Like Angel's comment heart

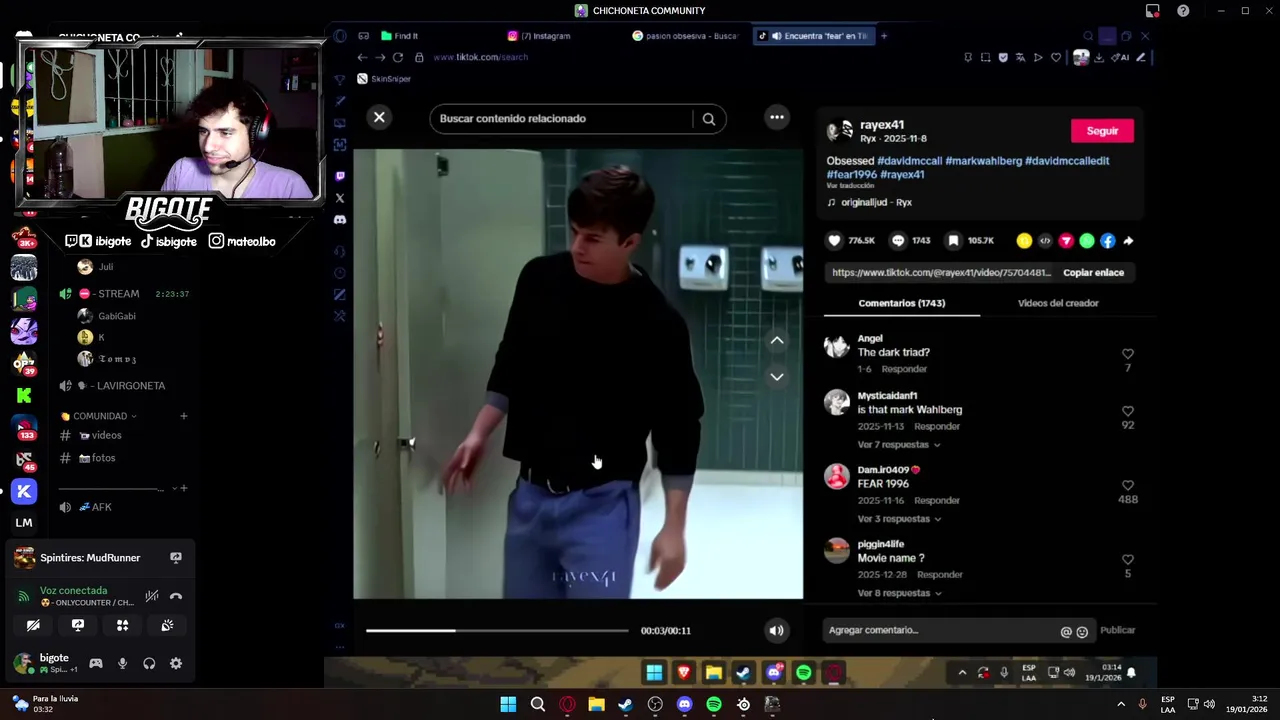pyautogui.click(x=1128, y=354)
